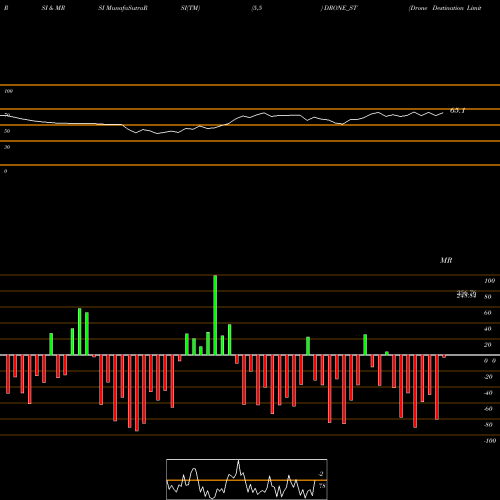500x500 pixels.
Task: Click the overlapping '248.54' price value label
Action: click(466, 295)
